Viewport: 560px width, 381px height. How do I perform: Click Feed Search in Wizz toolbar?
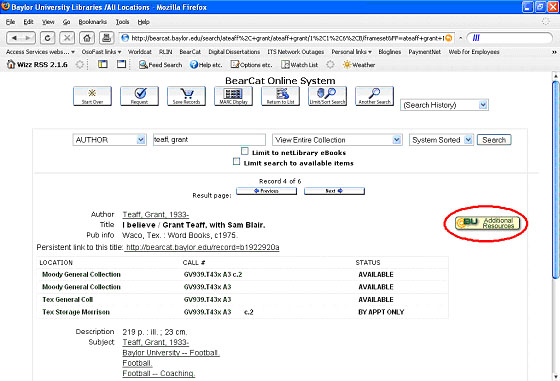pyautogui.click(x=160, y=65)
